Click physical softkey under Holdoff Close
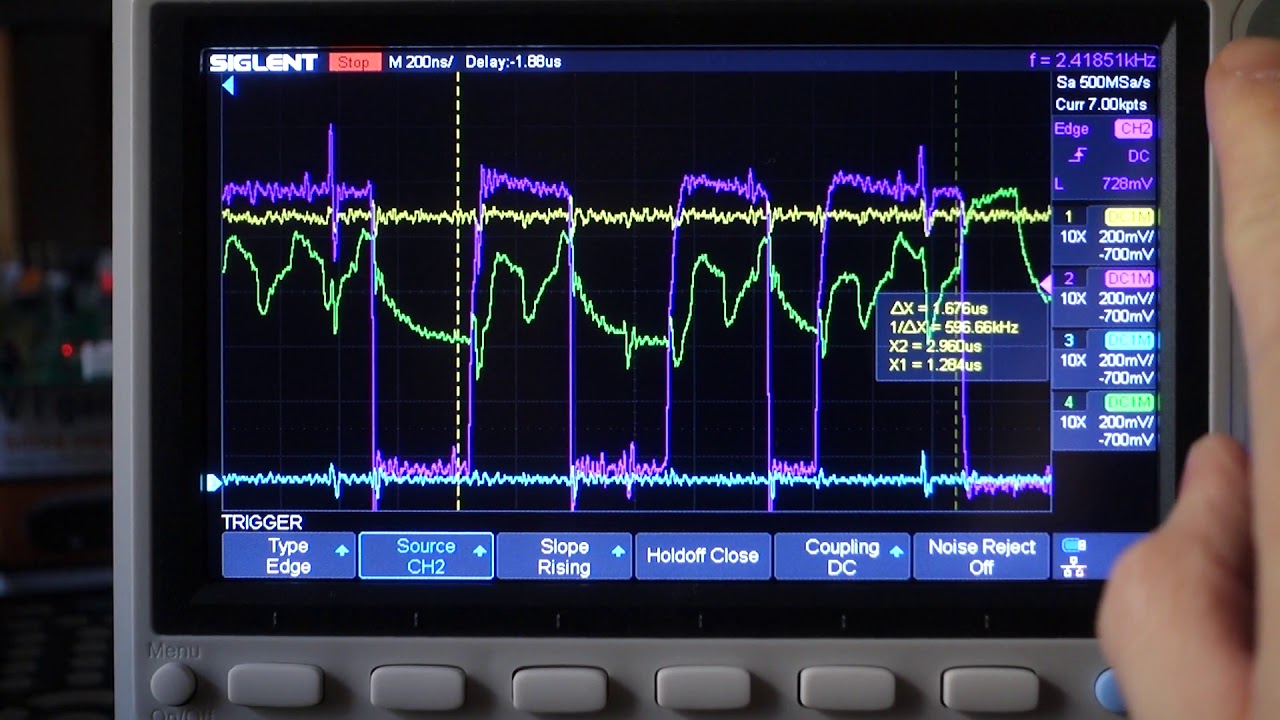 pos(703,689)
